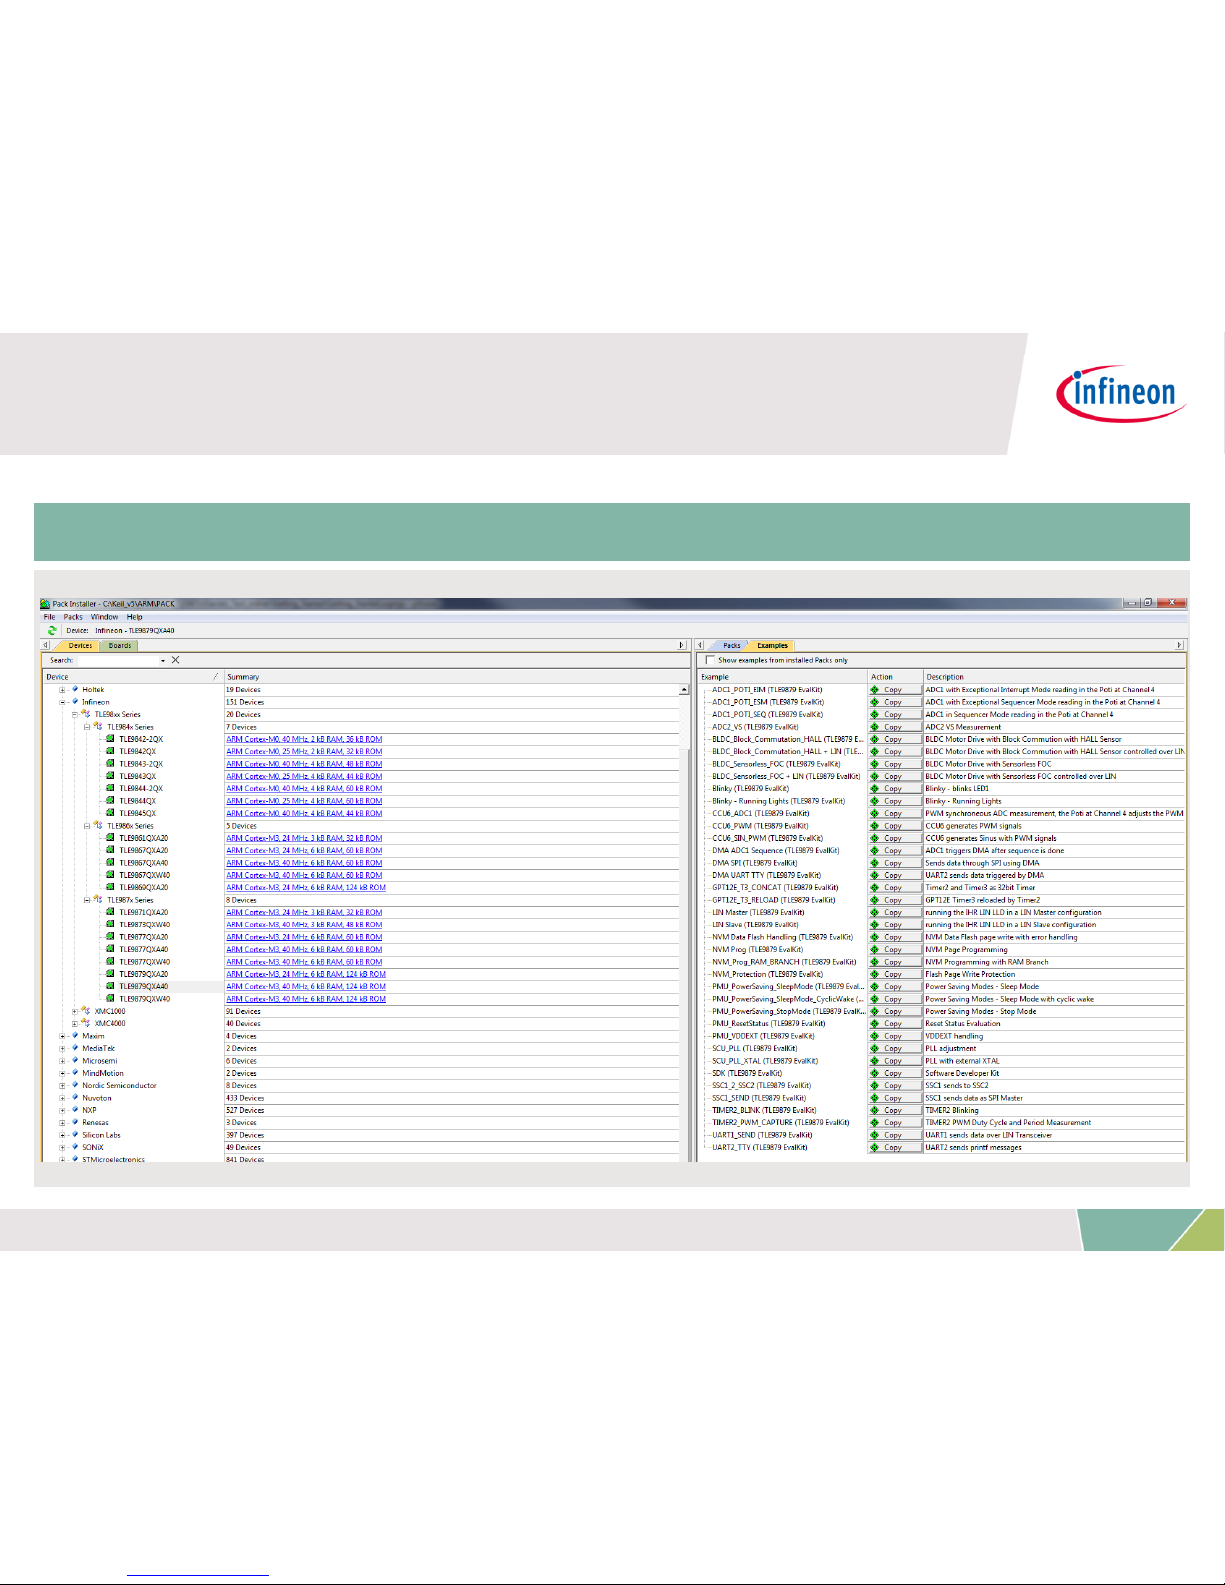Expand the XMC4000 family node
The width and height of the screenshot is (1225, 1585).
75,1024
